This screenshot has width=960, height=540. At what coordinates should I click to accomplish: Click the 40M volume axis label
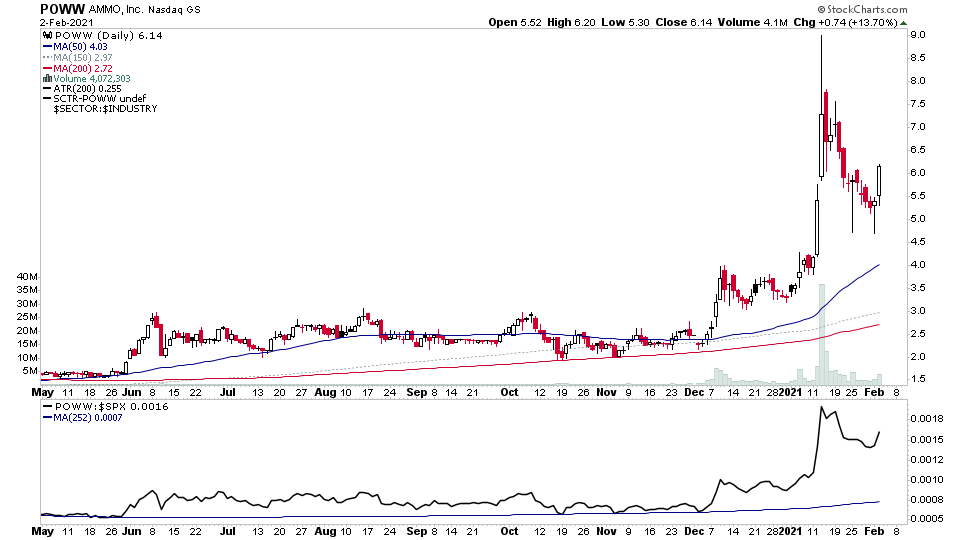[27, 277]
